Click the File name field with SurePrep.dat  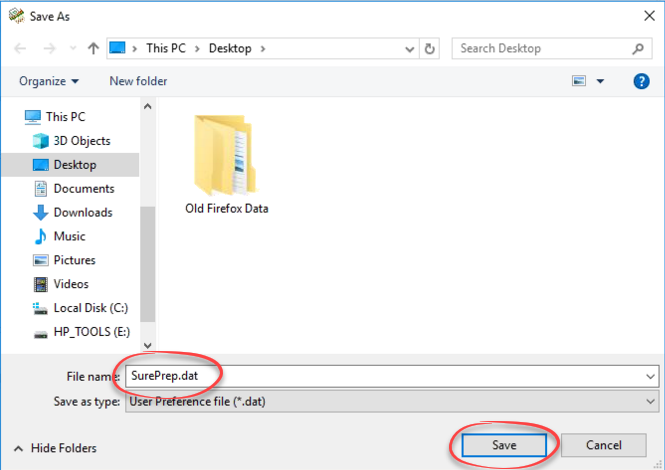391,376
